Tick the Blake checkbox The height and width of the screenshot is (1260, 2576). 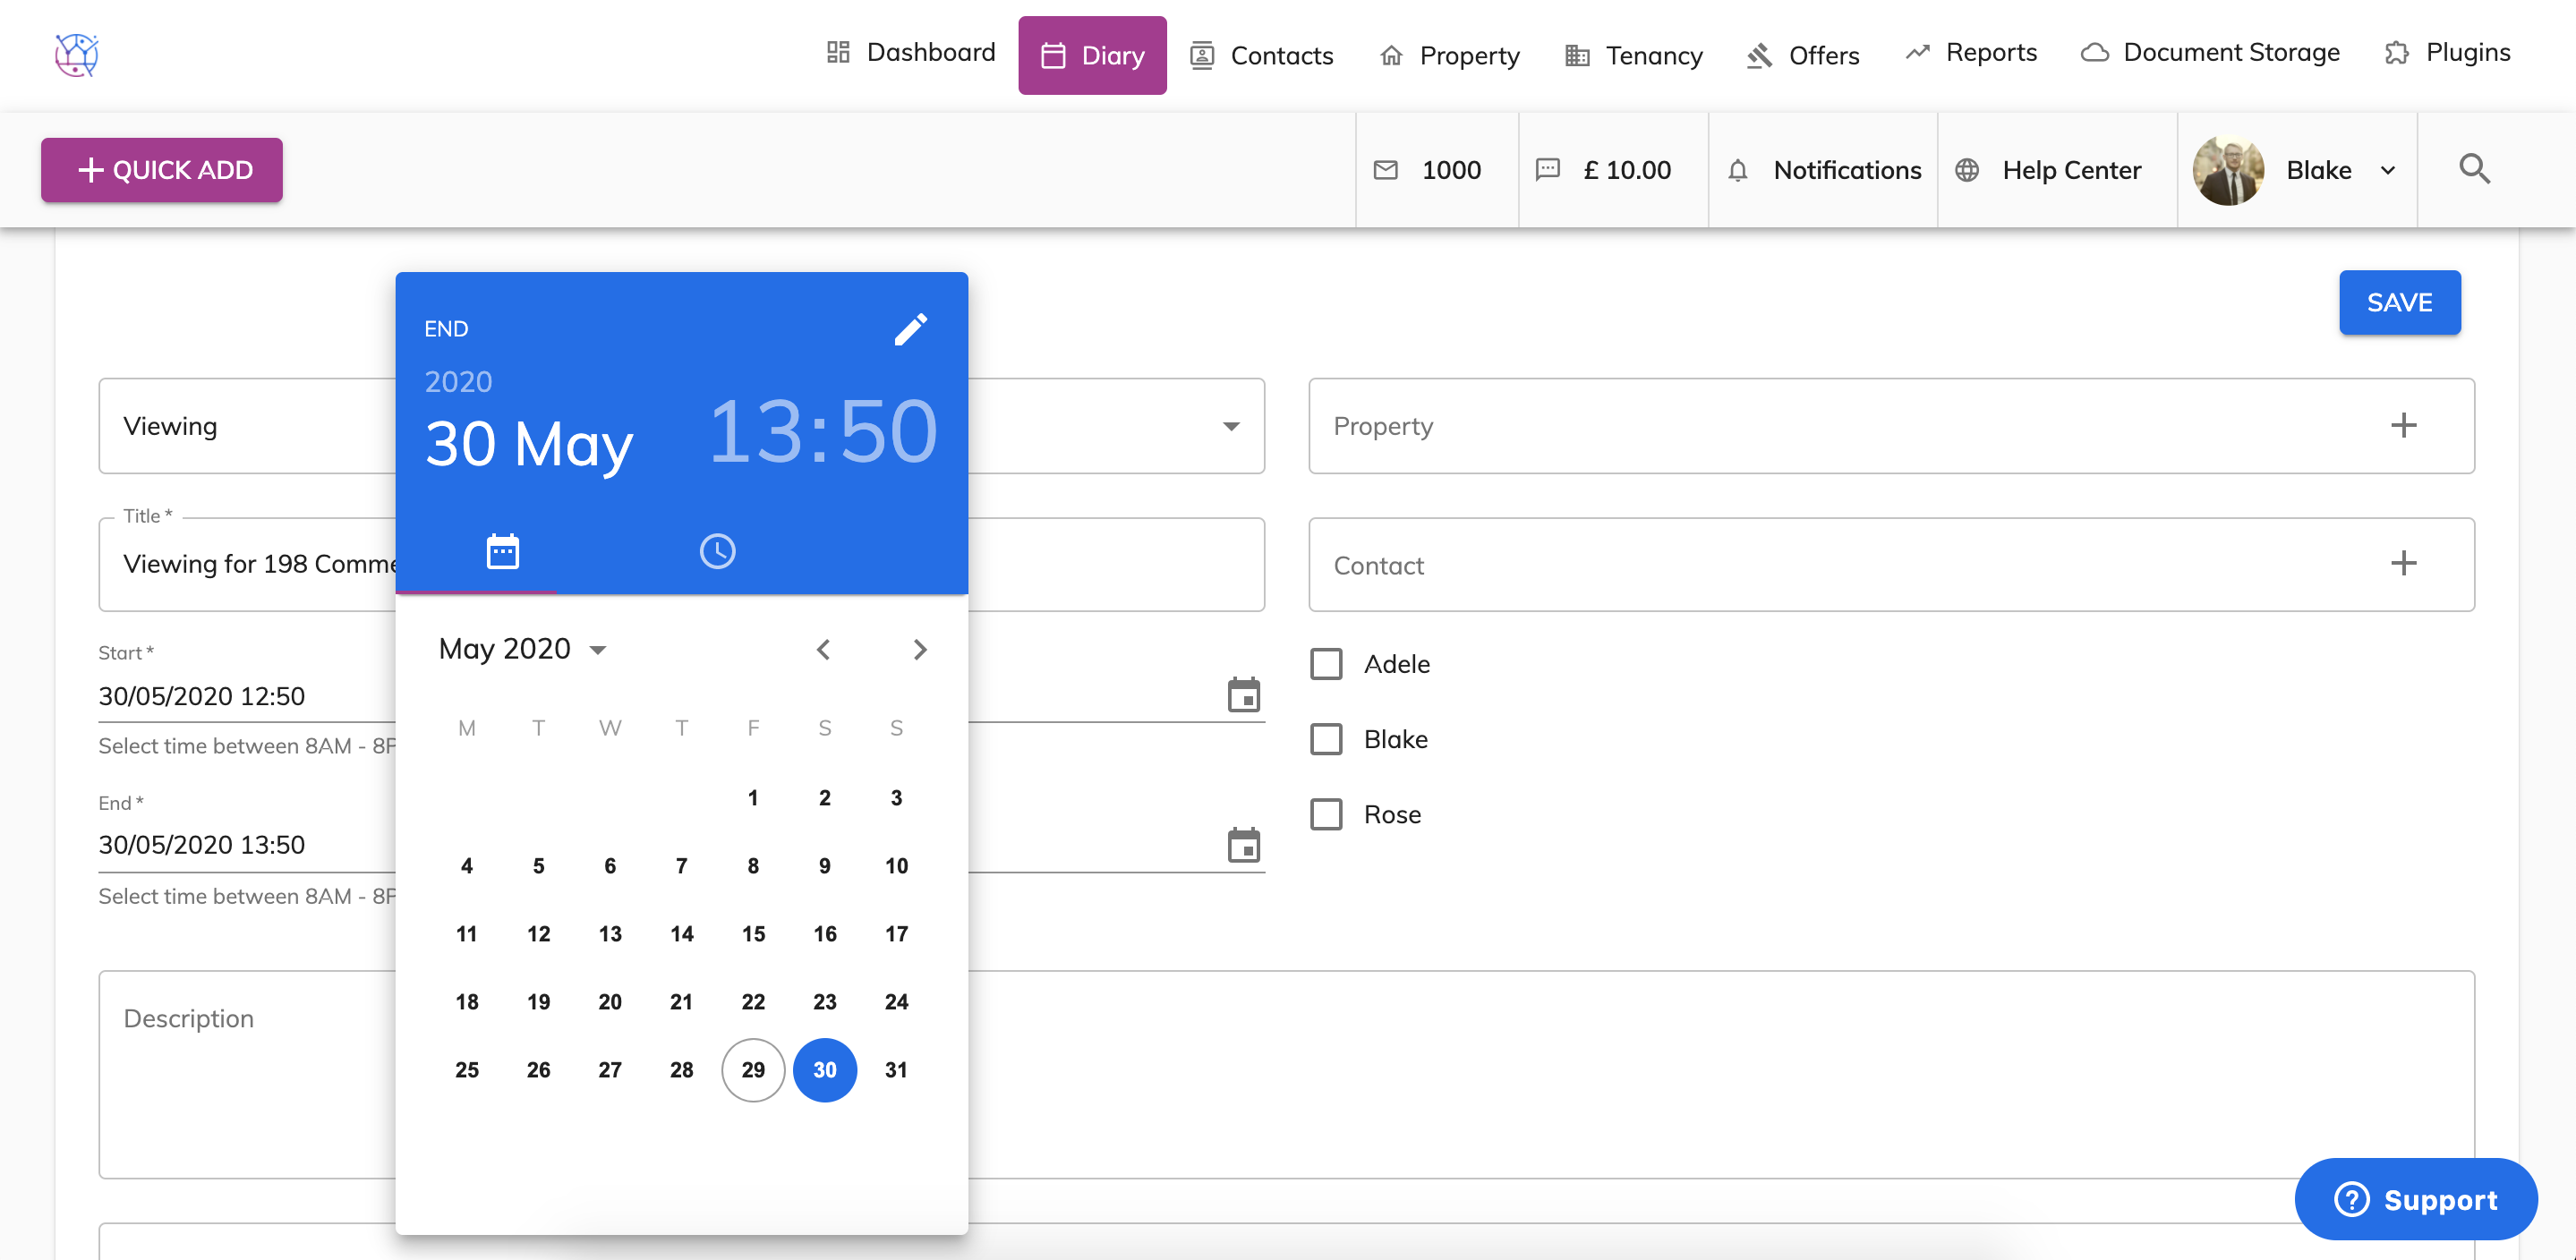1326,739
